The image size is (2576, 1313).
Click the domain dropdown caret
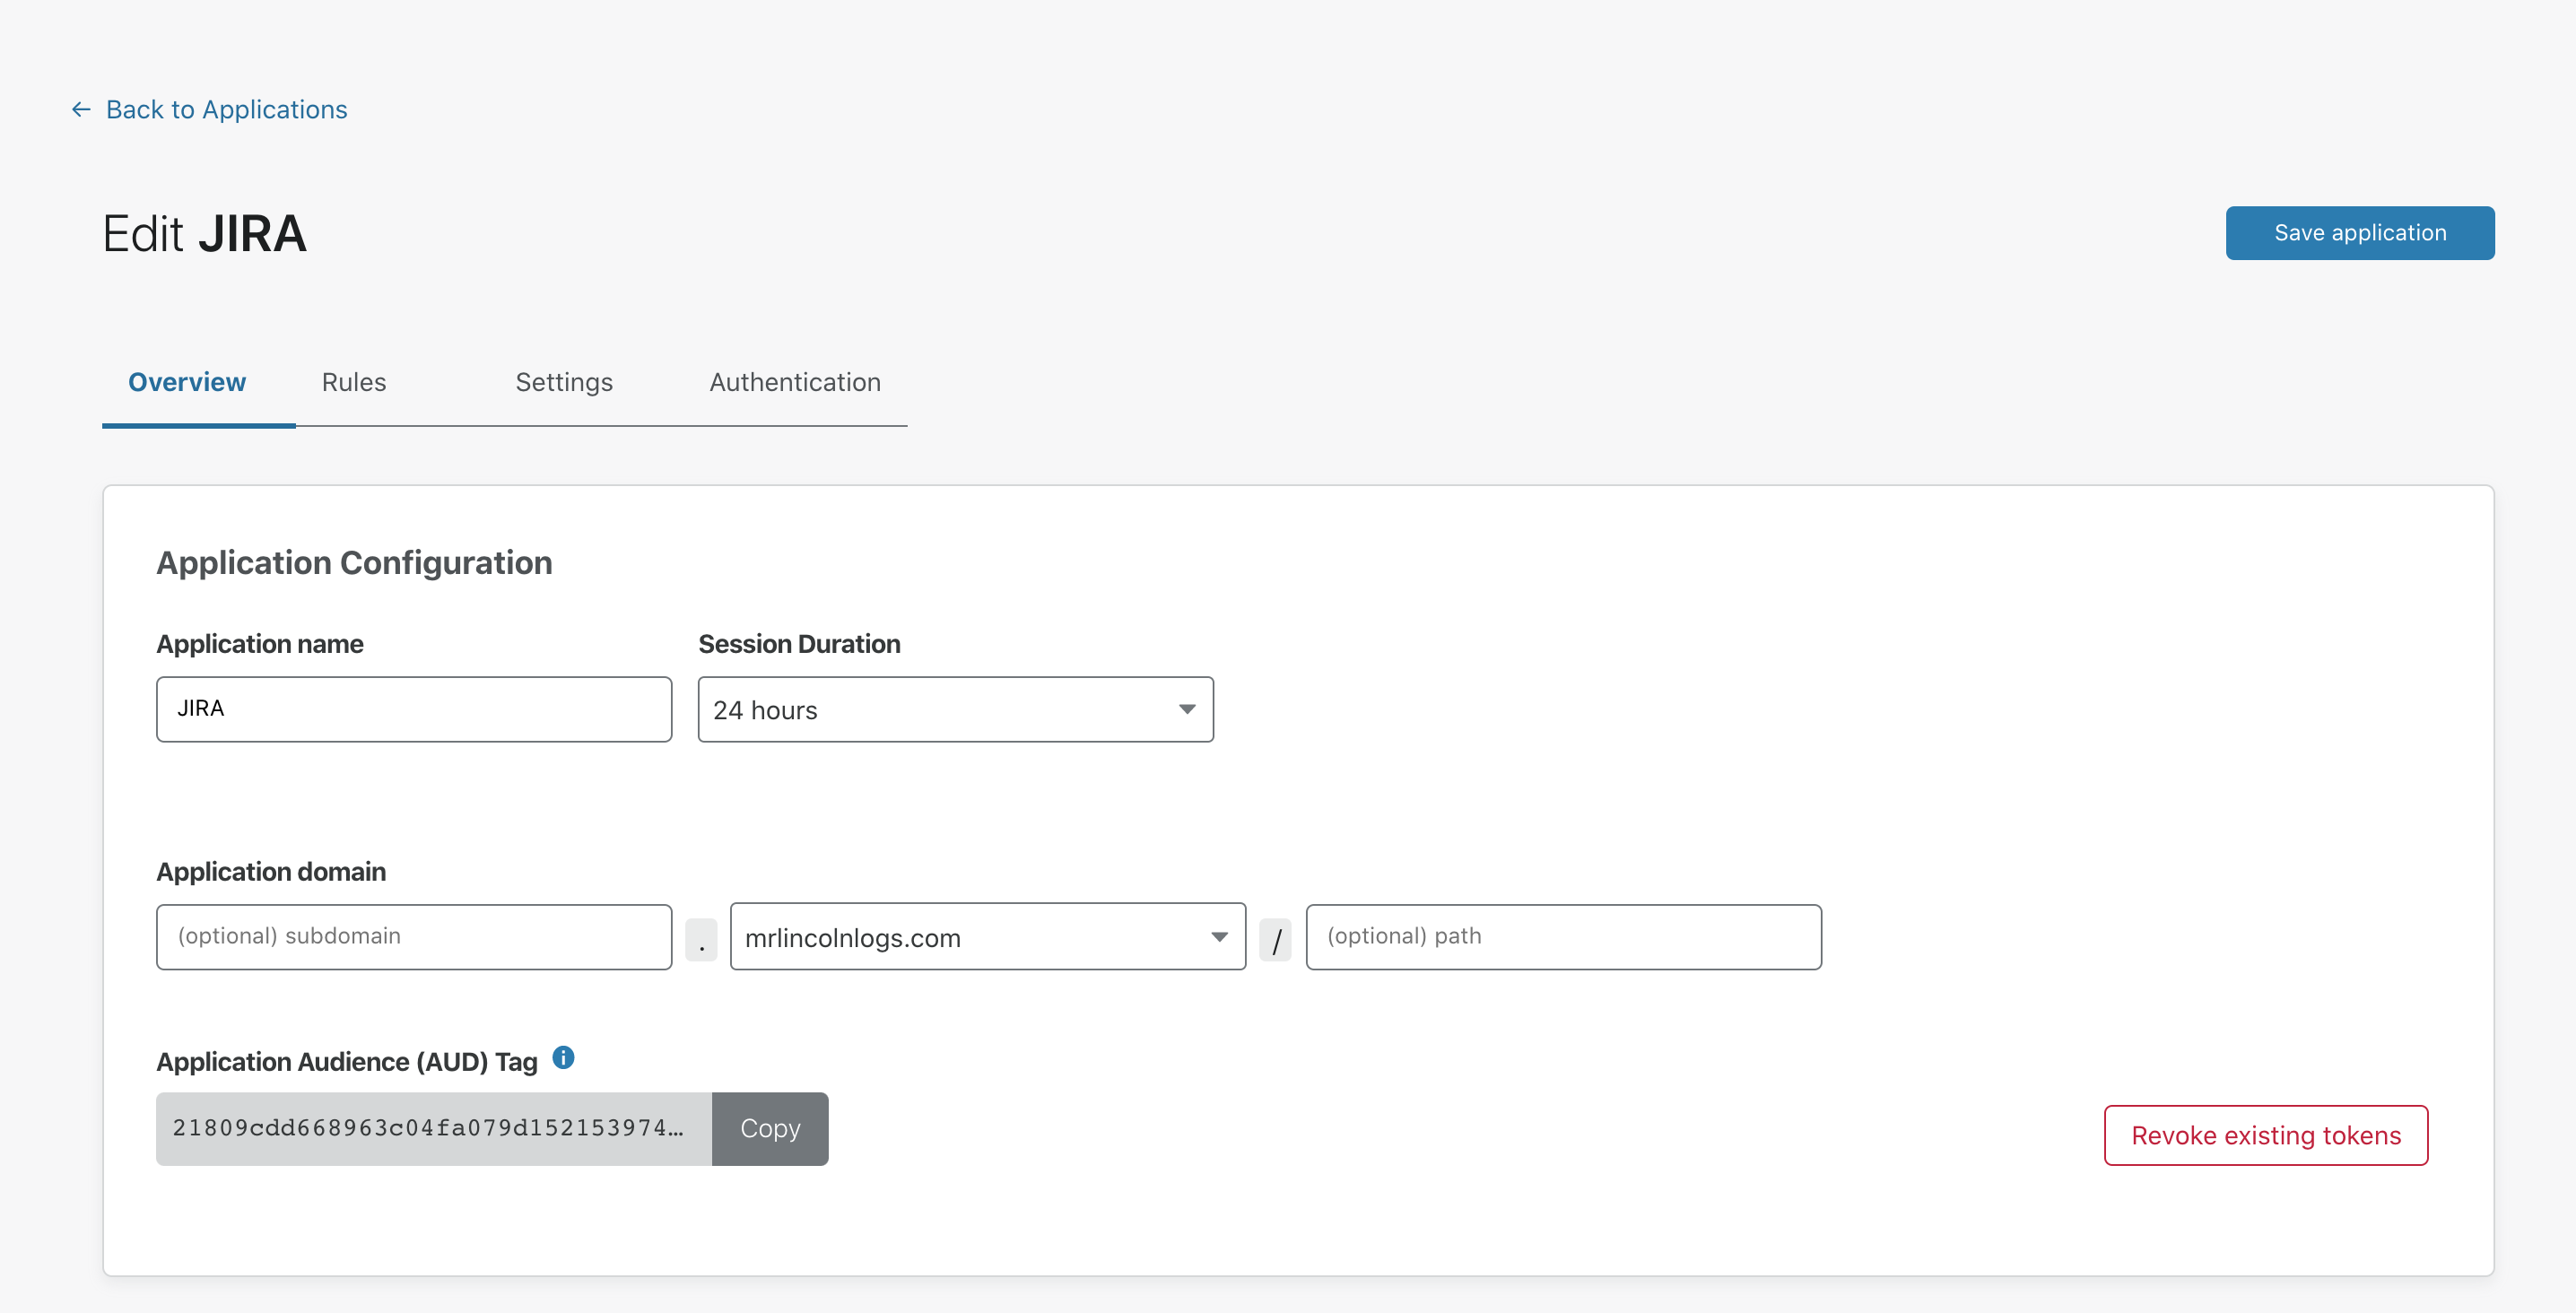1218,937
